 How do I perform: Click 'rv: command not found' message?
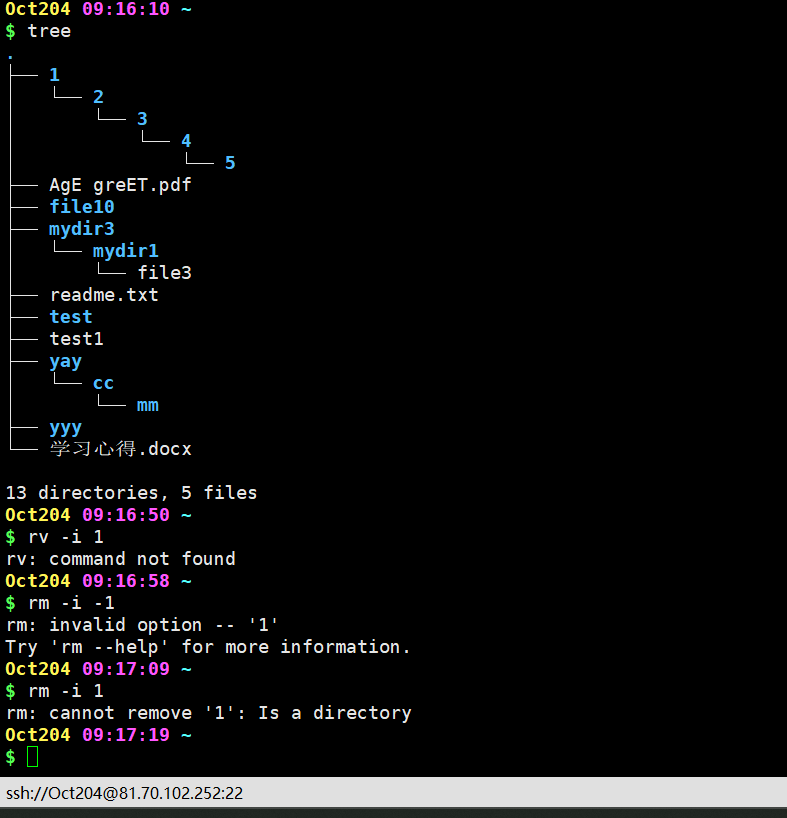pyautogui.click(x=120, y=559)
